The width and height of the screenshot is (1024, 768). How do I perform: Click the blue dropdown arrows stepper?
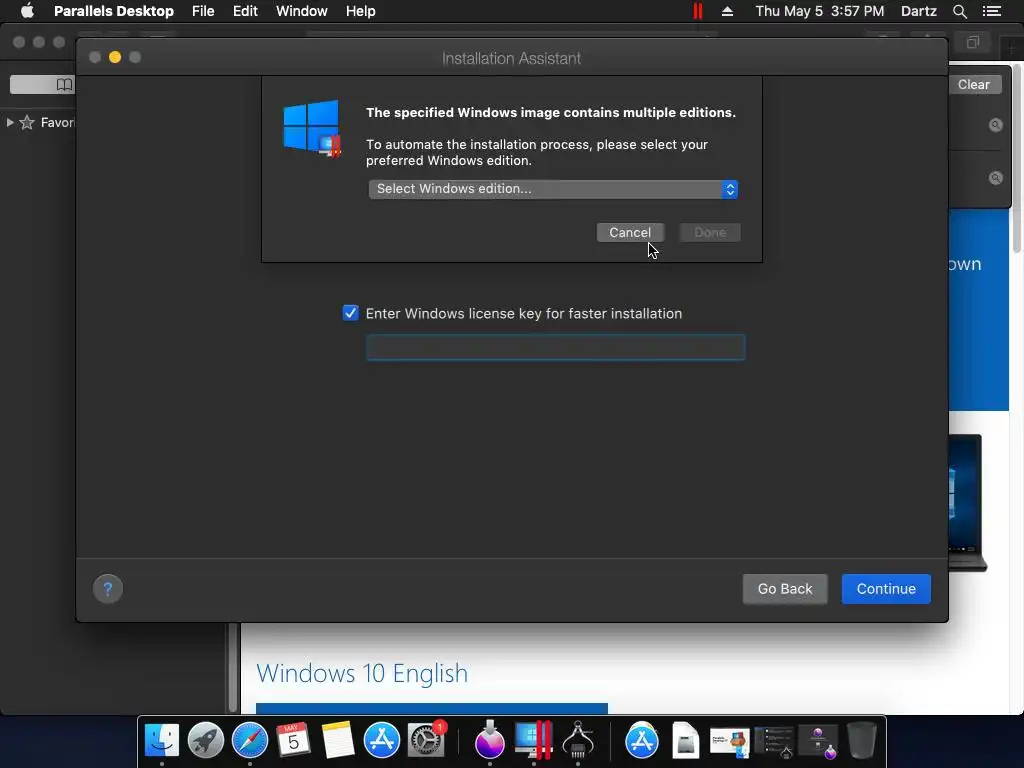click(x=730, y=189)
